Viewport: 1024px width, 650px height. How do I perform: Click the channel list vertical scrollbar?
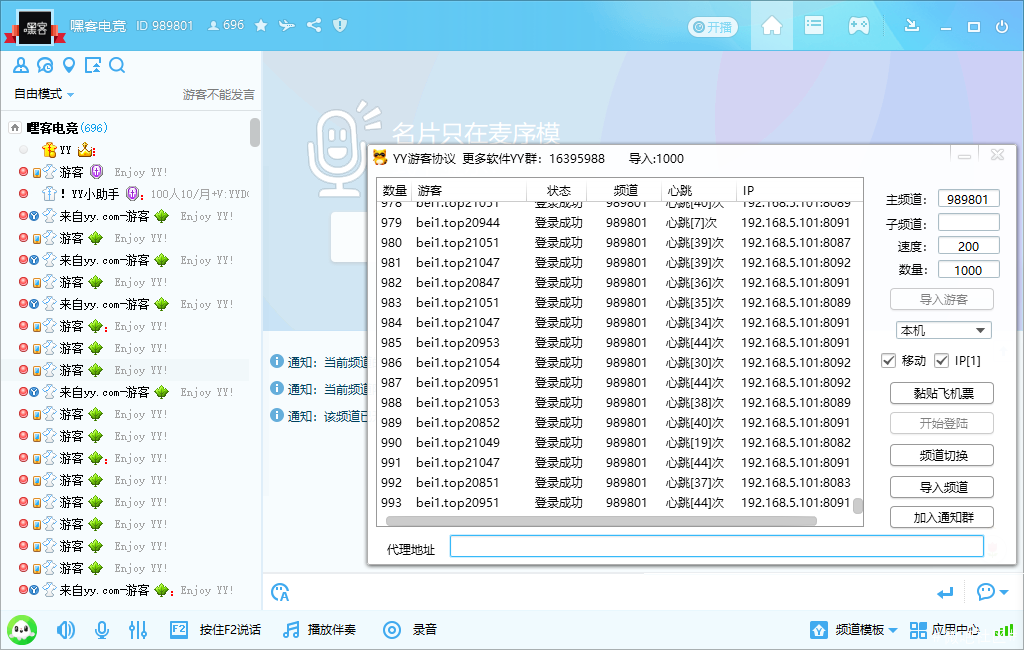click(x=255, y=133)
